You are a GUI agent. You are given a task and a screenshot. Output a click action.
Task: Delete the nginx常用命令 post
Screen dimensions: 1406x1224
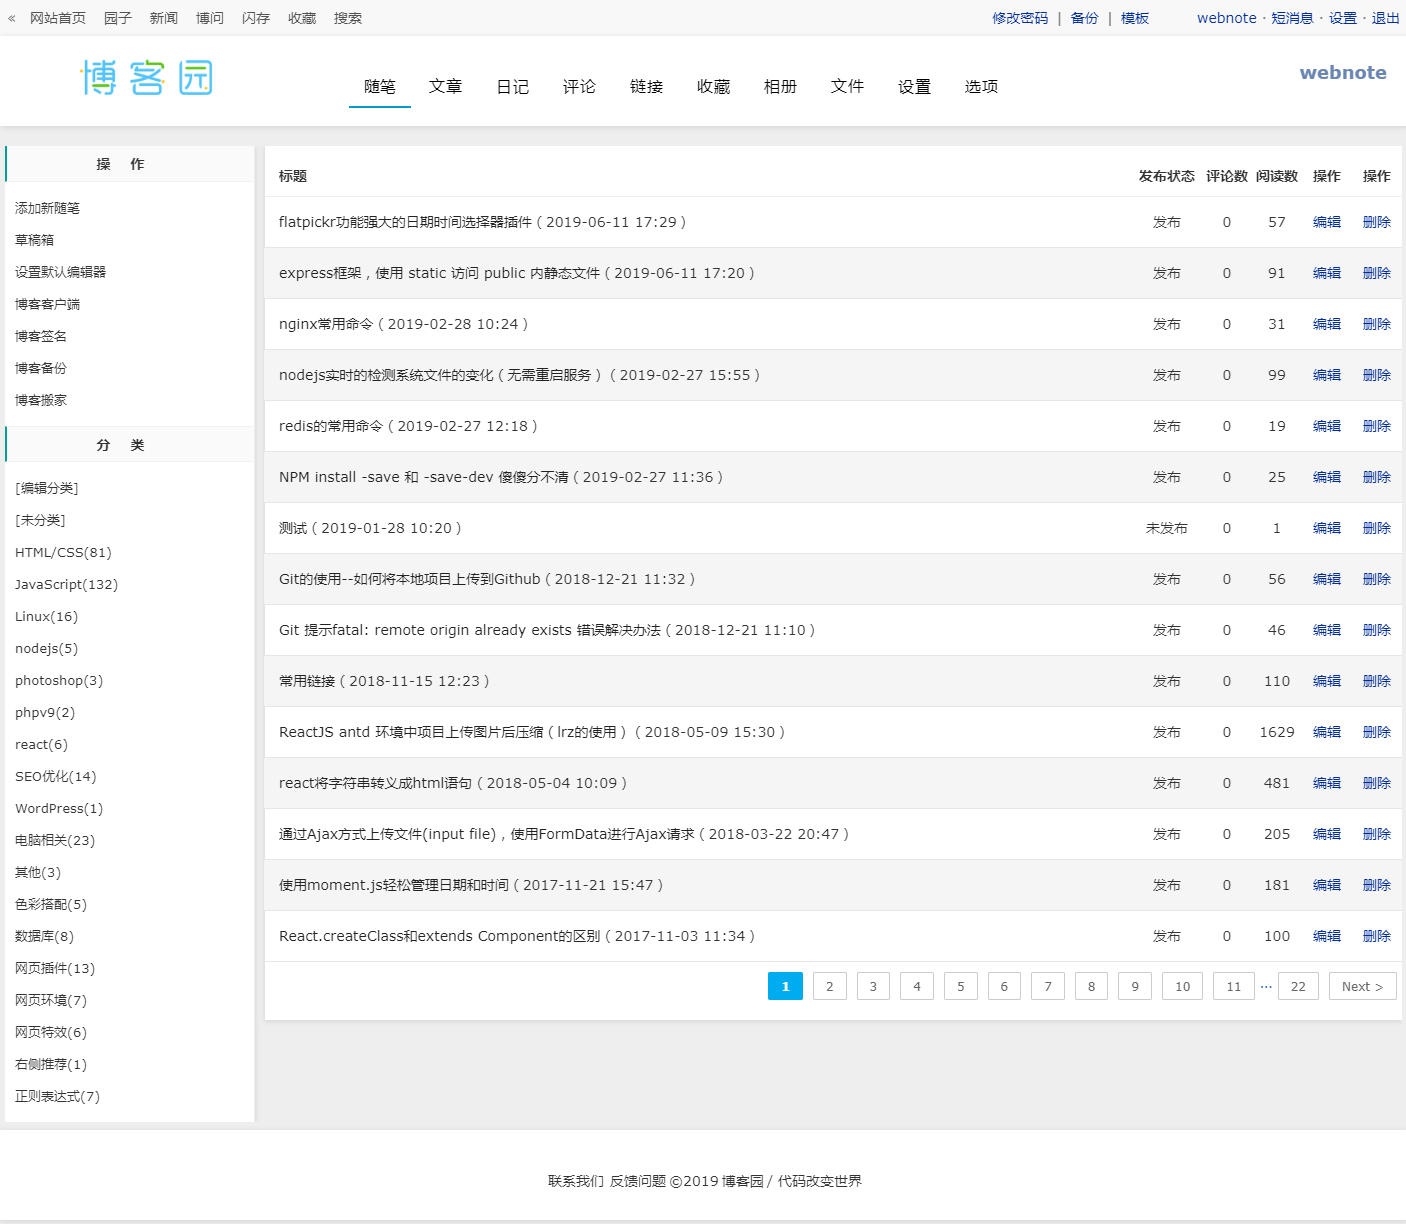click(x=1377, y=324)
